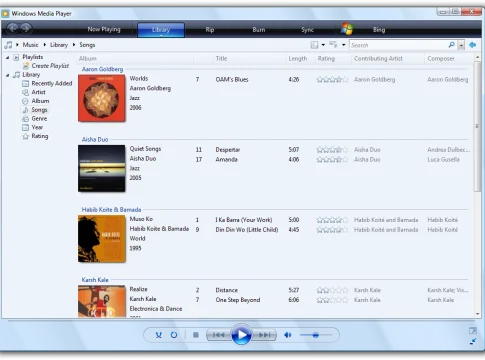Click the Forward navigation arrow
This screenshot has width=485, height=360.
pos(26,29)
